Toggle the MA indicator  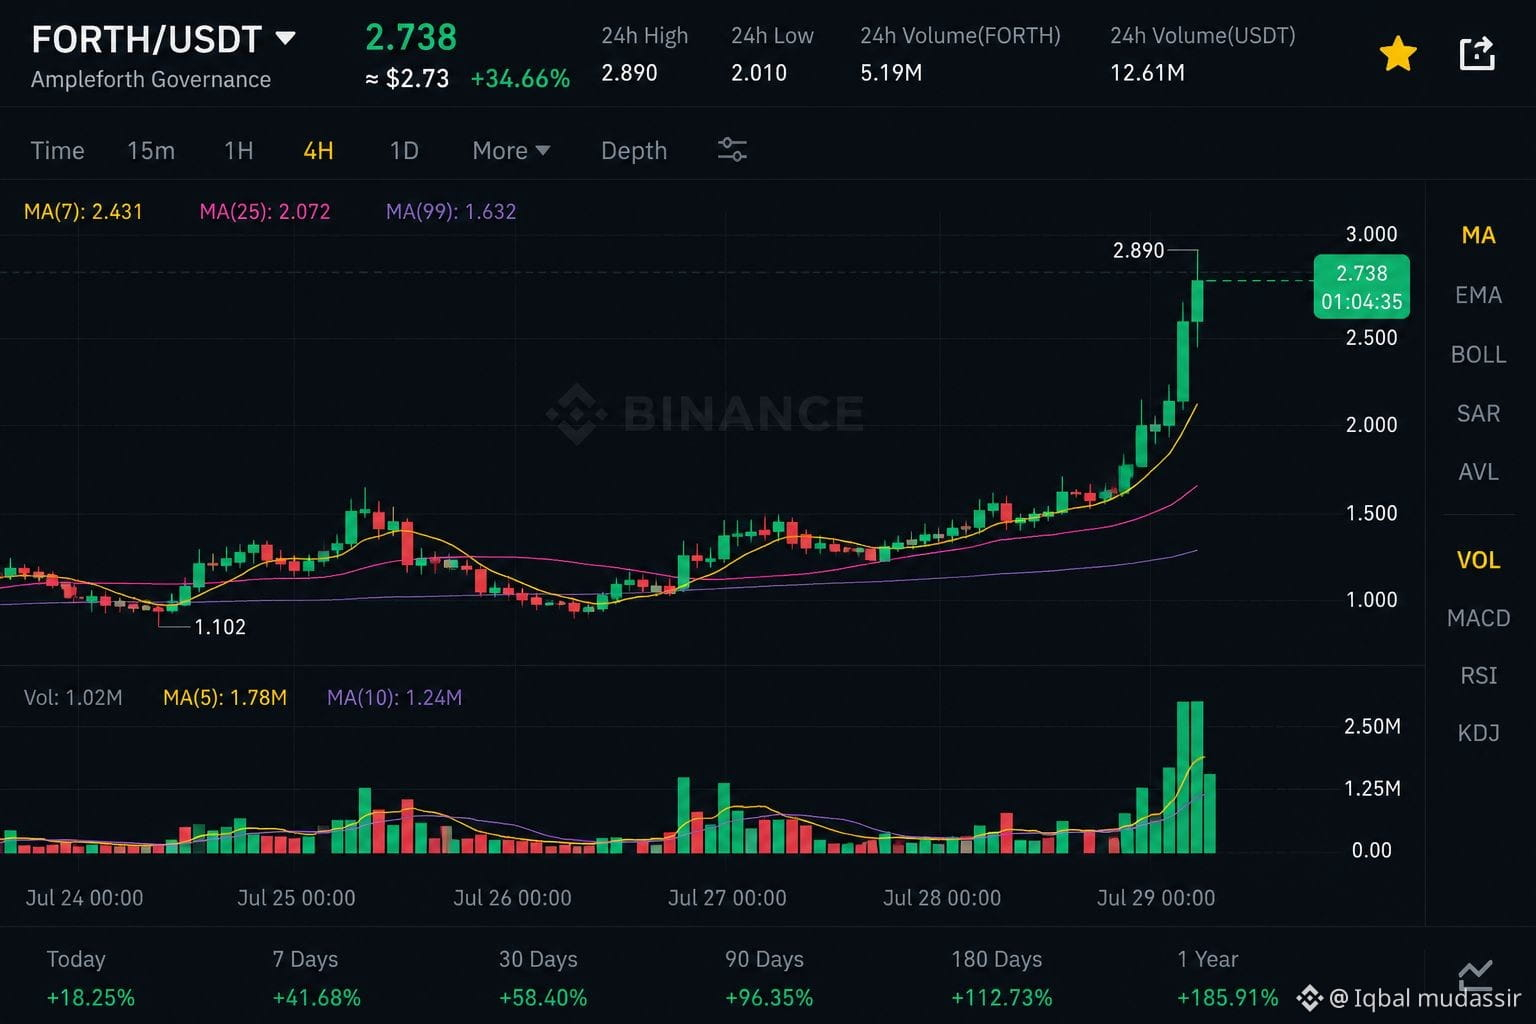click(1478, 235)
